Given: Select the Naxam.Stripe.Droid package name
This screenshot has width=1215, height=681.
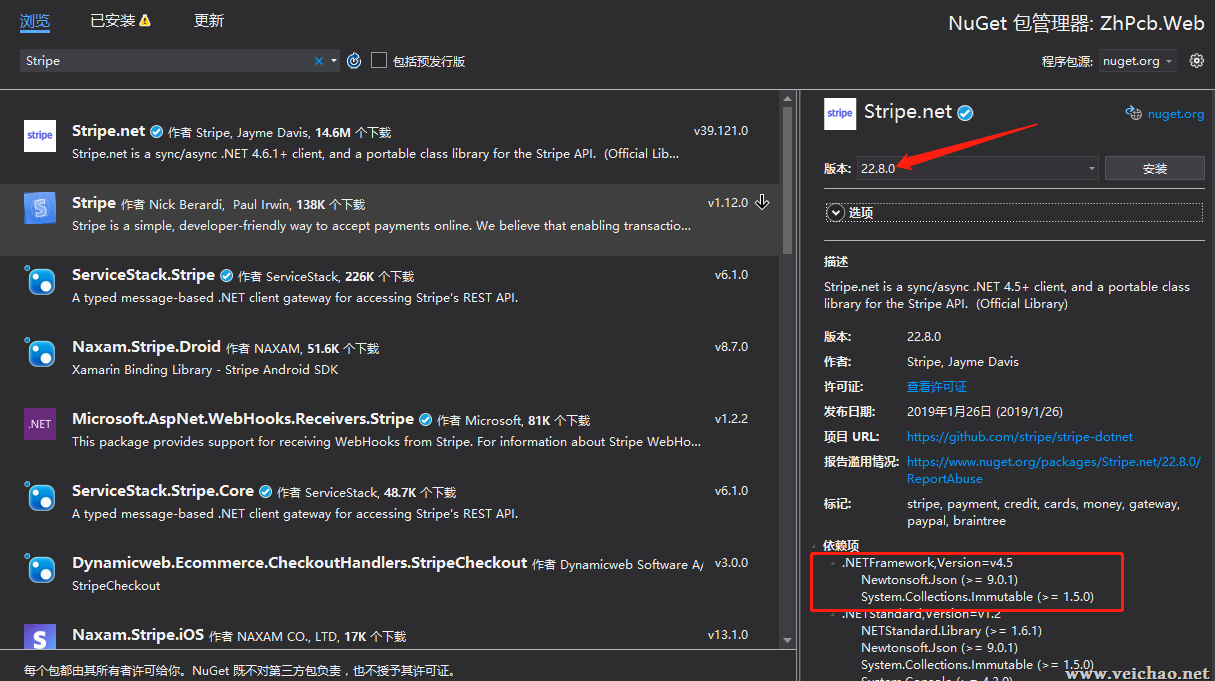Looking at the screenshot, I should (146, 347).
